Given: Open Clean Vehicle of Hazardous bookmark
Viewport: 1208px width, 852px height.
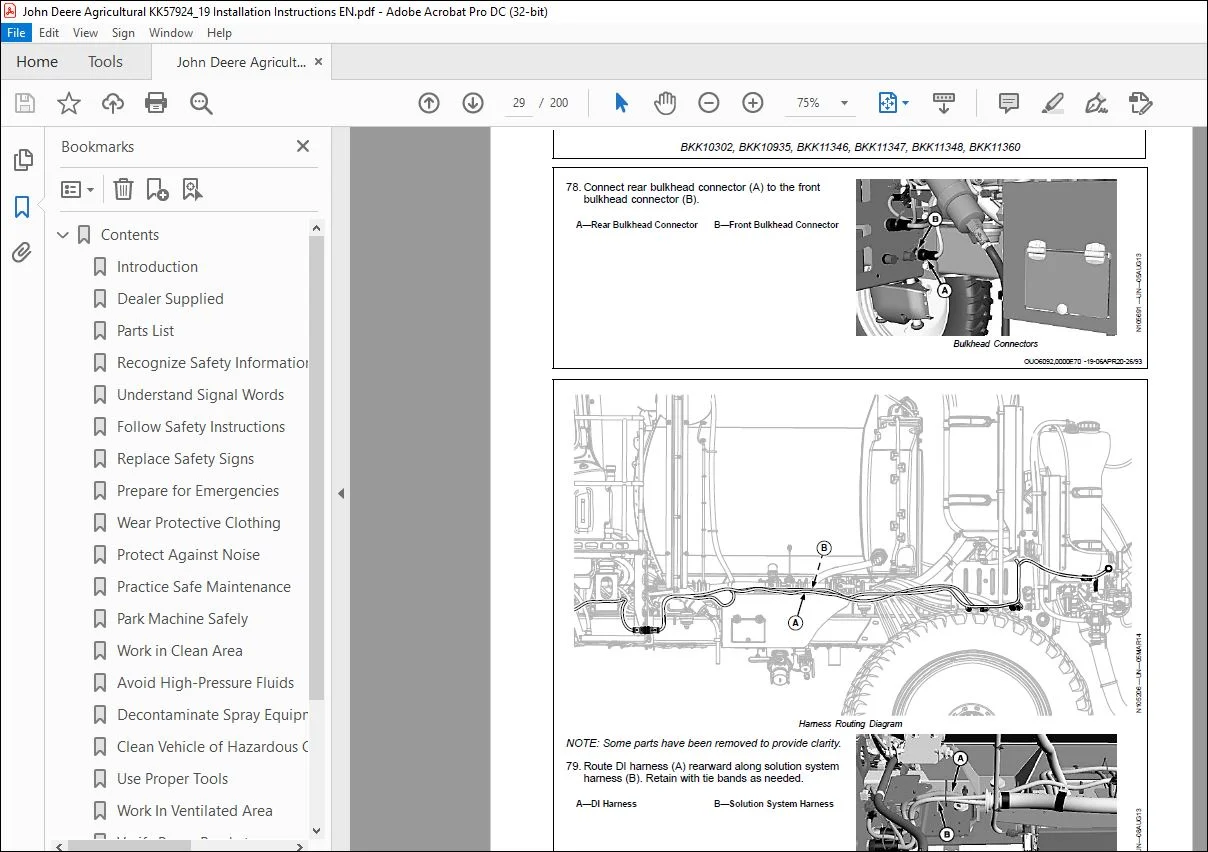Looking at the screenshot, I should click(x=212, y=747).
